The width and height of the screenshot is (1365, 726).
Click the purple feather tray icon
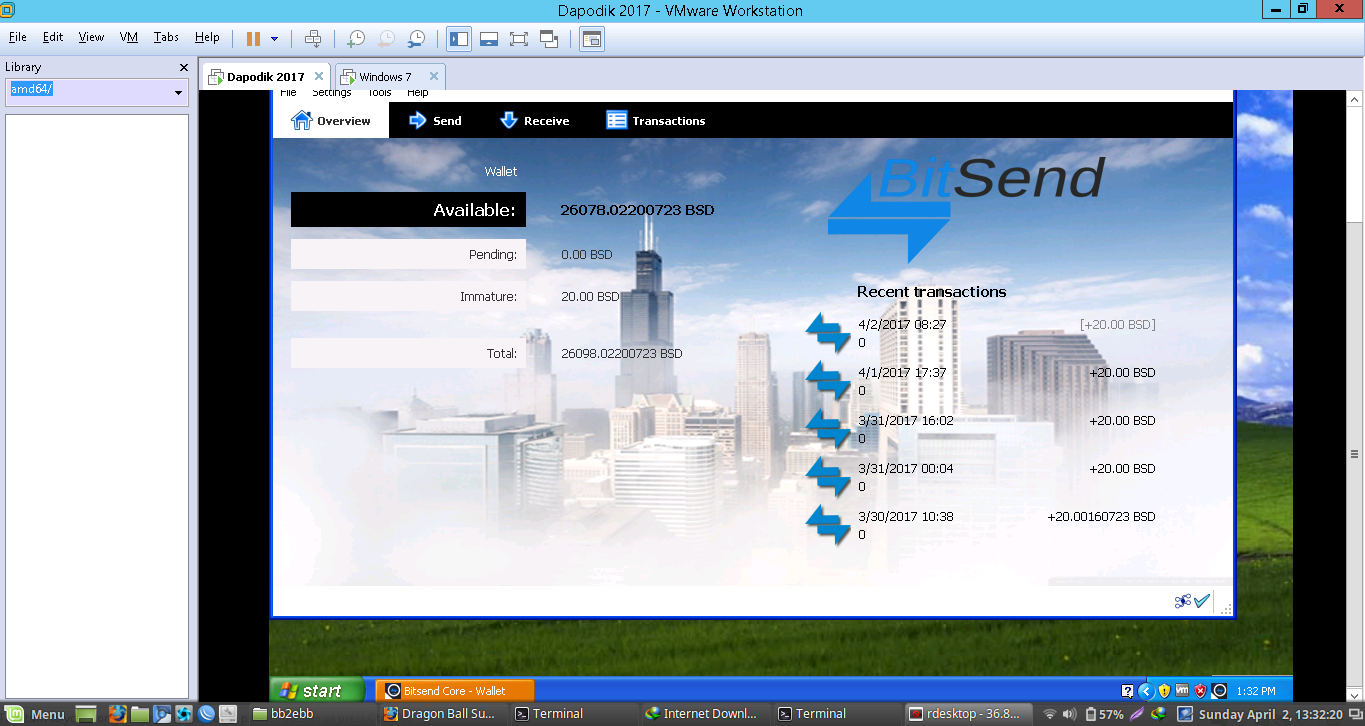[1137, 714]
